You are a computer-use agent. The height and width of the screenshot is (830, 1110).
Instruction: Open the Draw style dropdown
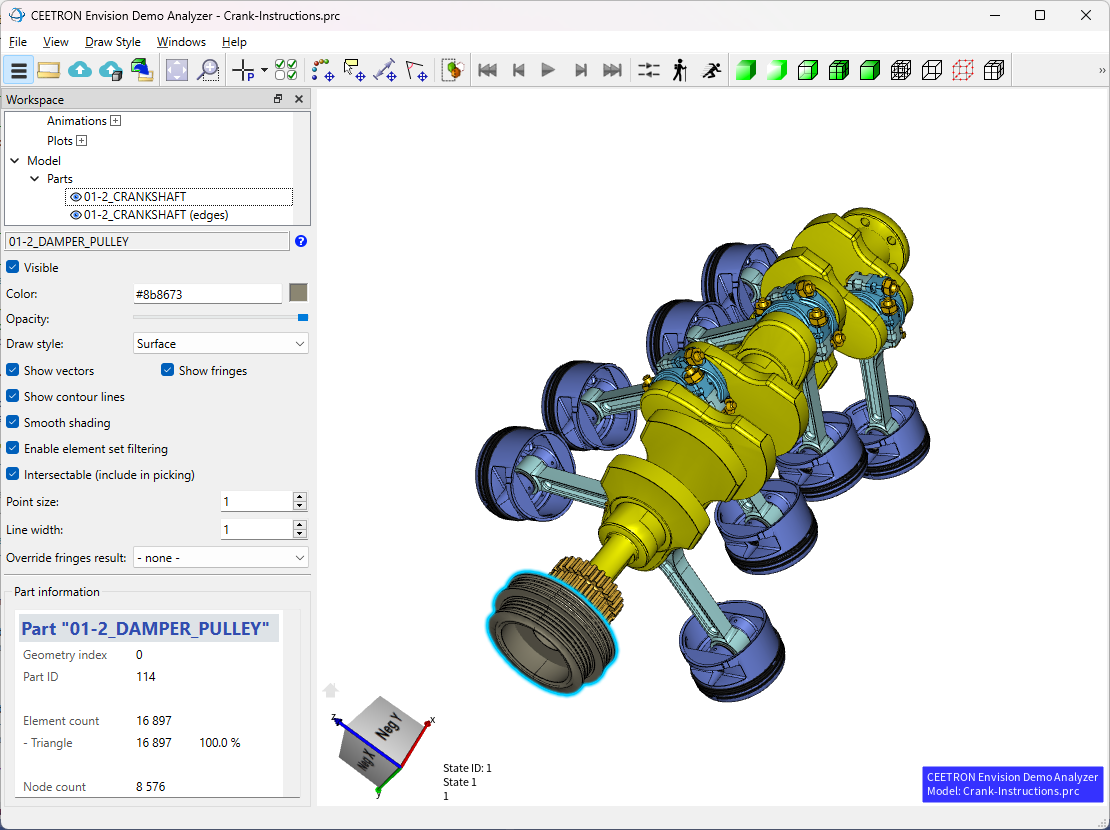coord(221,344)
